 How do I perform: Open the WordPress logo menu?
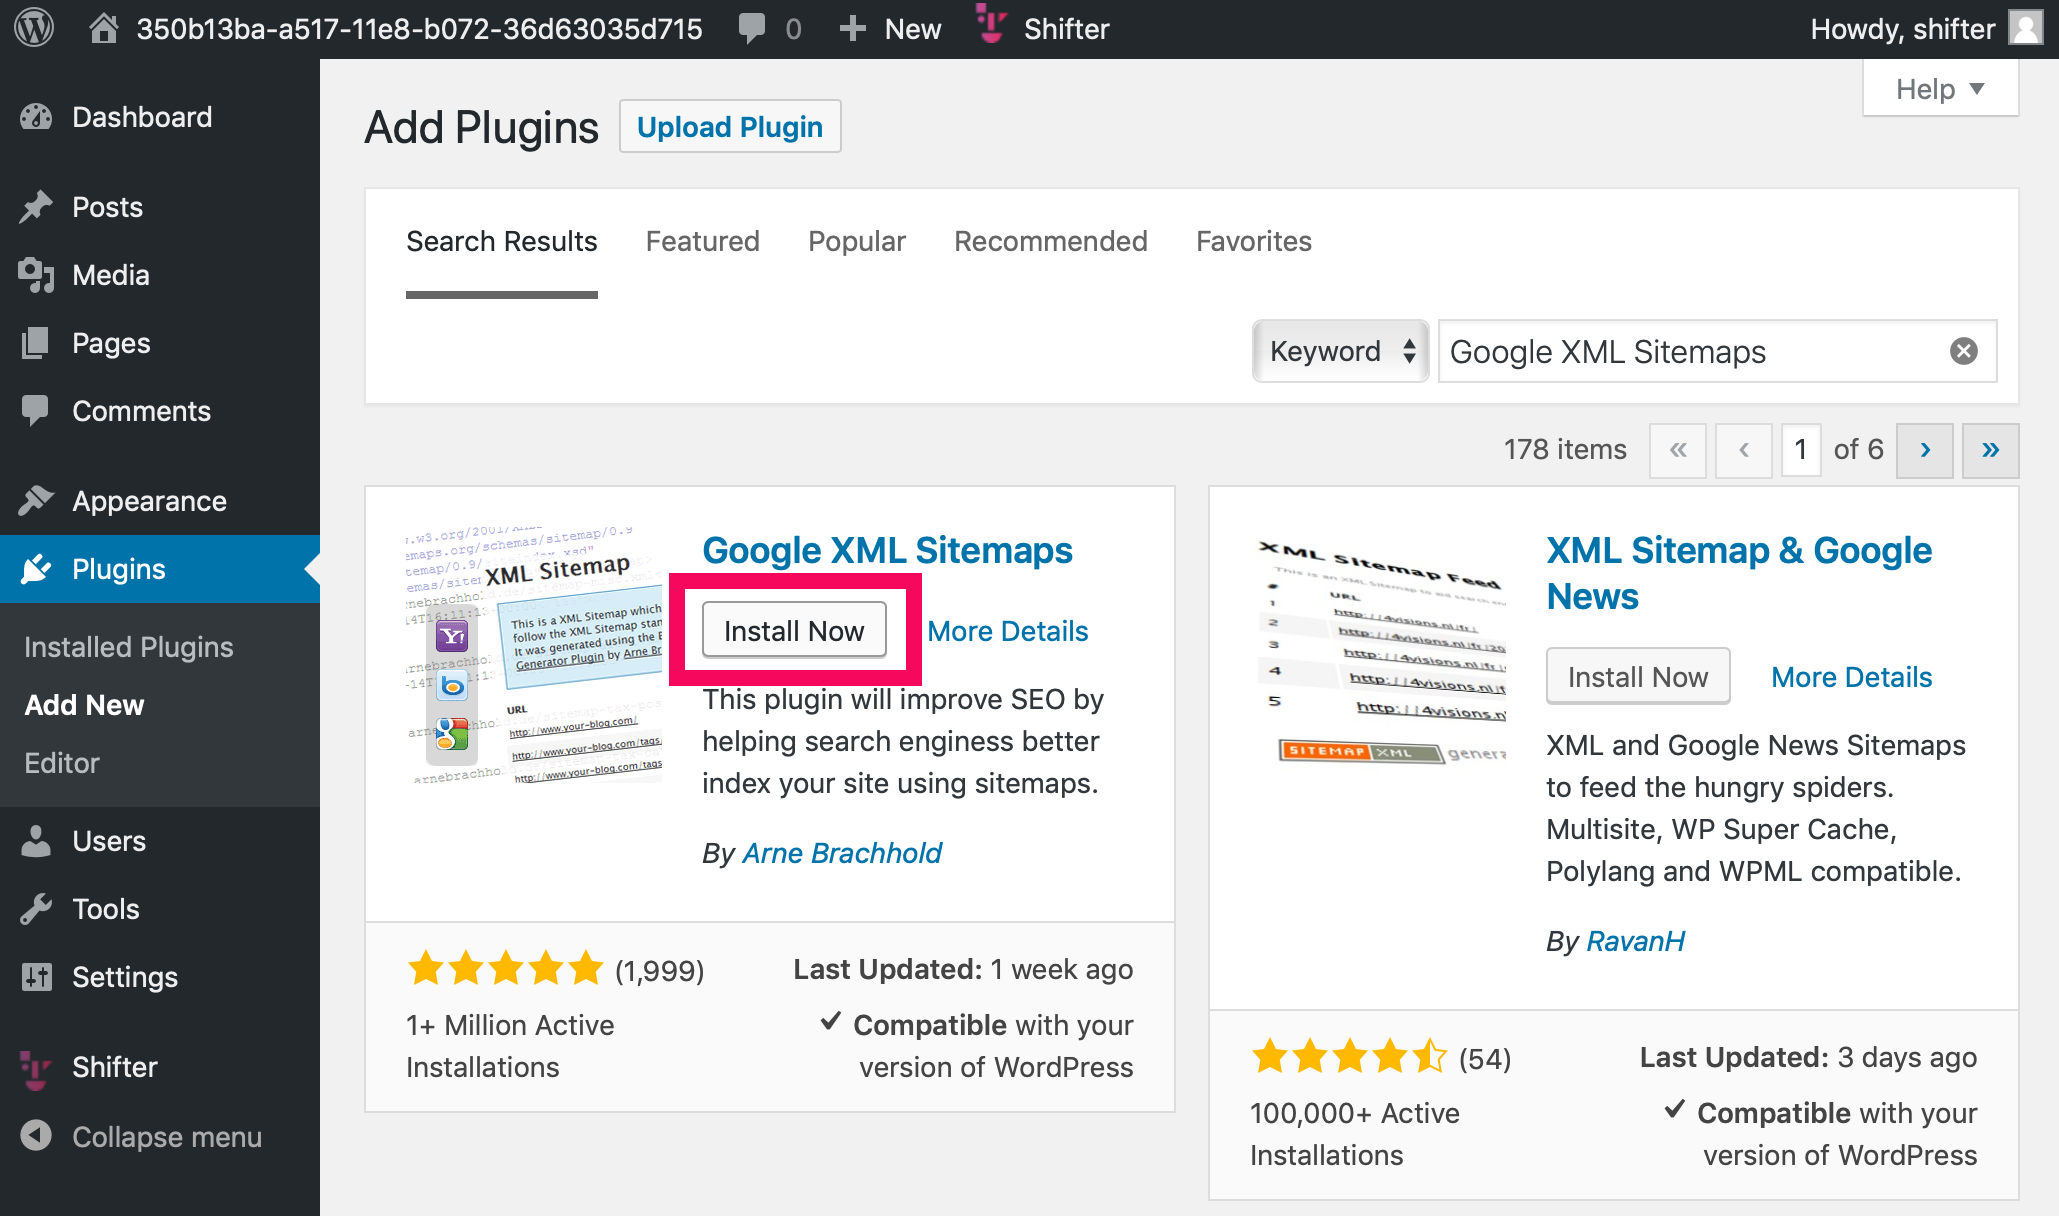pyautogui.click(x=34, y=28)
